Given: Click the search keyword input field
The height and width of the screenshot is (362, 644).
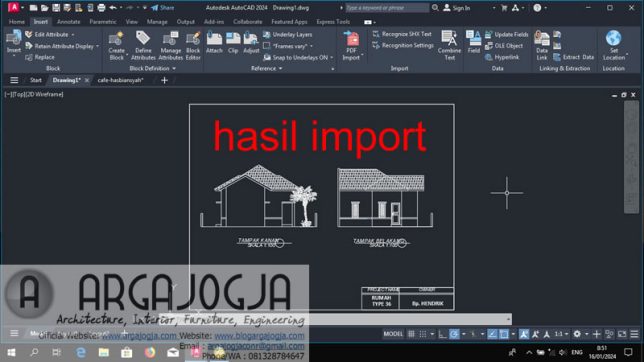Looking at the screenshot, I should coord(386,8).
